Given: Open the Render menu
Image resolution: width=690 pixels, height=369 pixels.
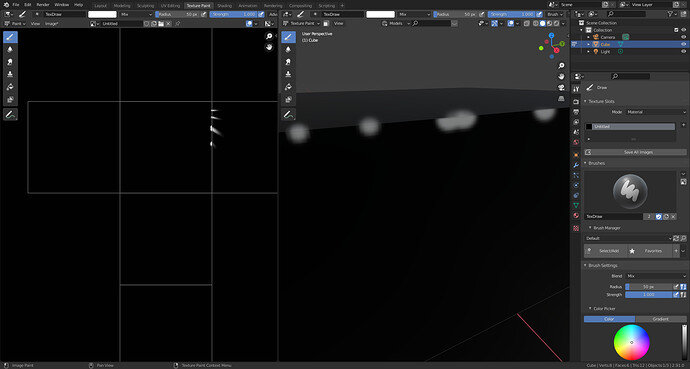Looking at the screenshot, I should (43, 4).
